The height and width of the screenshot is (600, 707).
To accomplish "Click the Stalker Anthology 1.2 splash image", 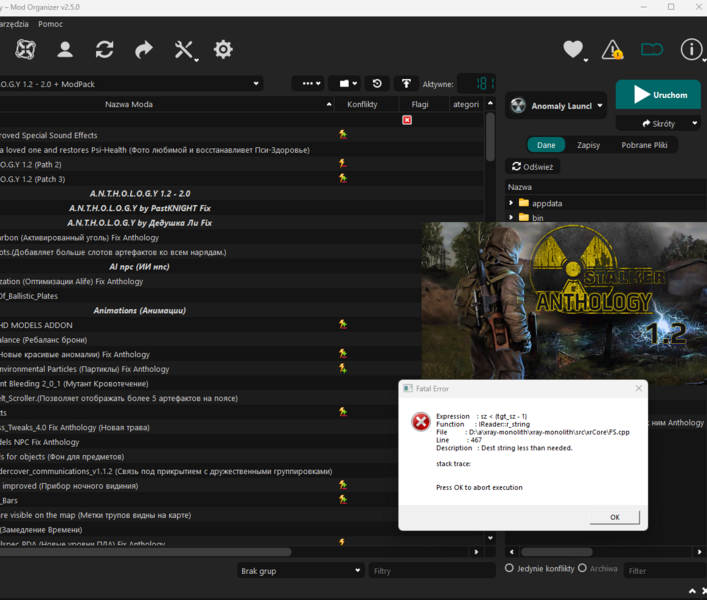I will pyautogui.click(x=564, y=301).
